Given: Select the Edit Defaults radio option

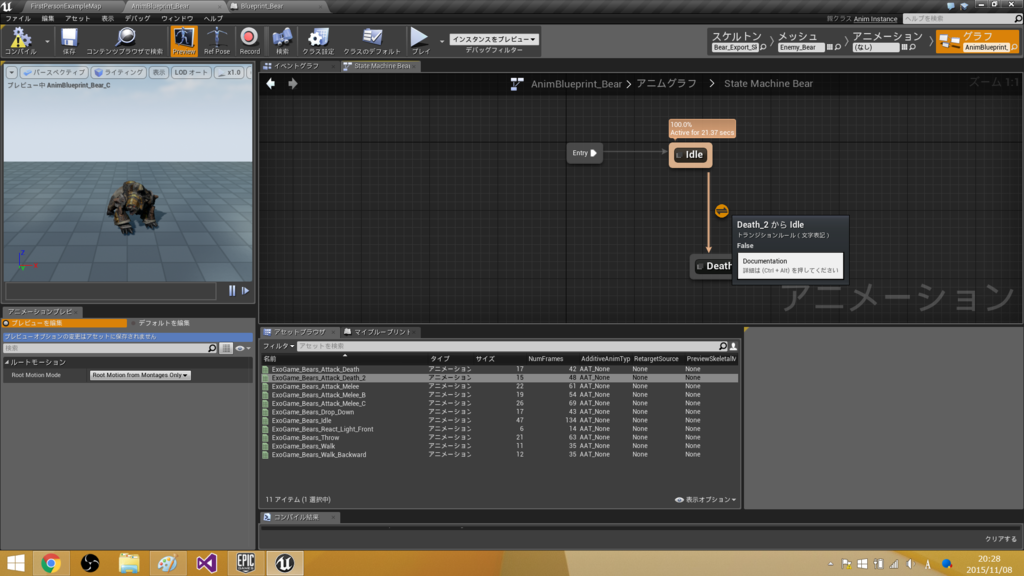Looking at the screenshot, I should pyautogui.click(x=161, y=323).
